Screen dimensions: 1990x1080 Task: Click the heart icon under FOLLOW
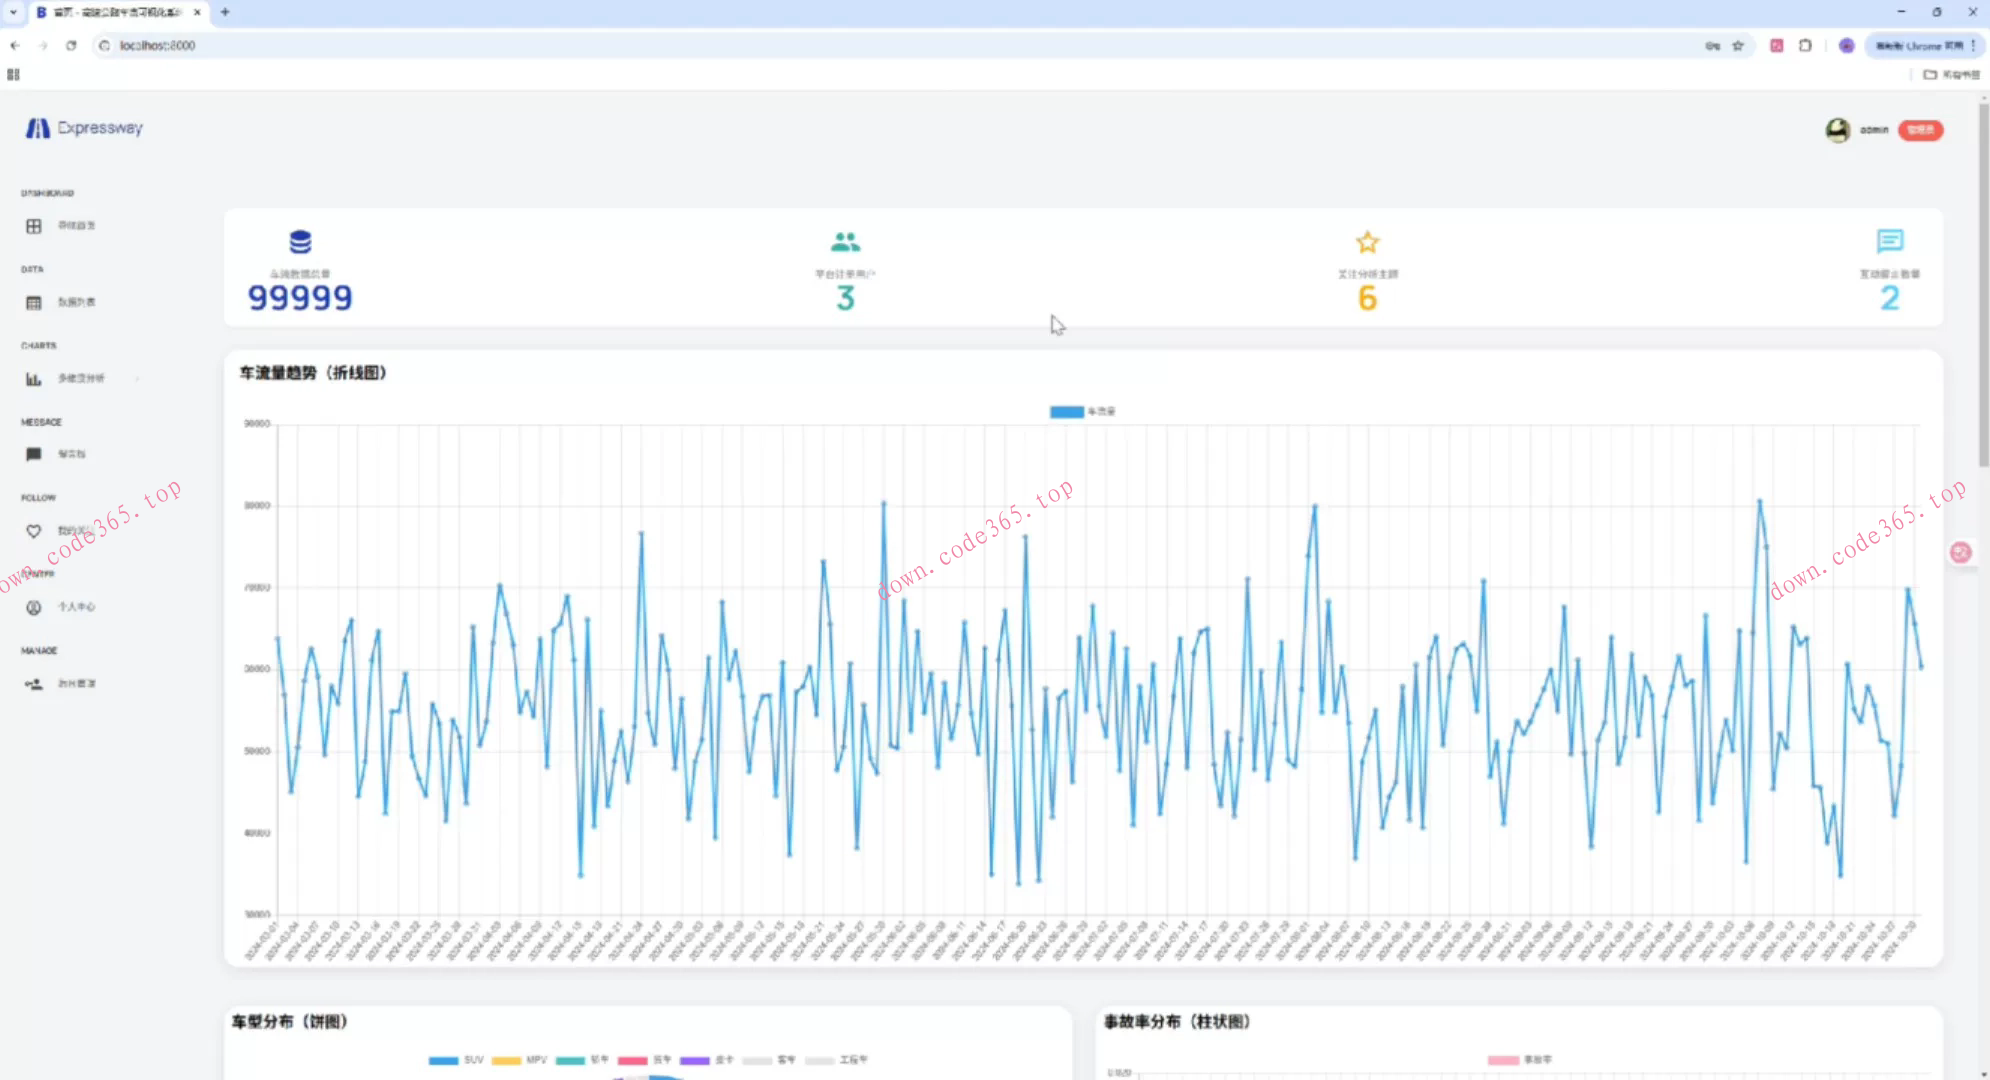34,531
